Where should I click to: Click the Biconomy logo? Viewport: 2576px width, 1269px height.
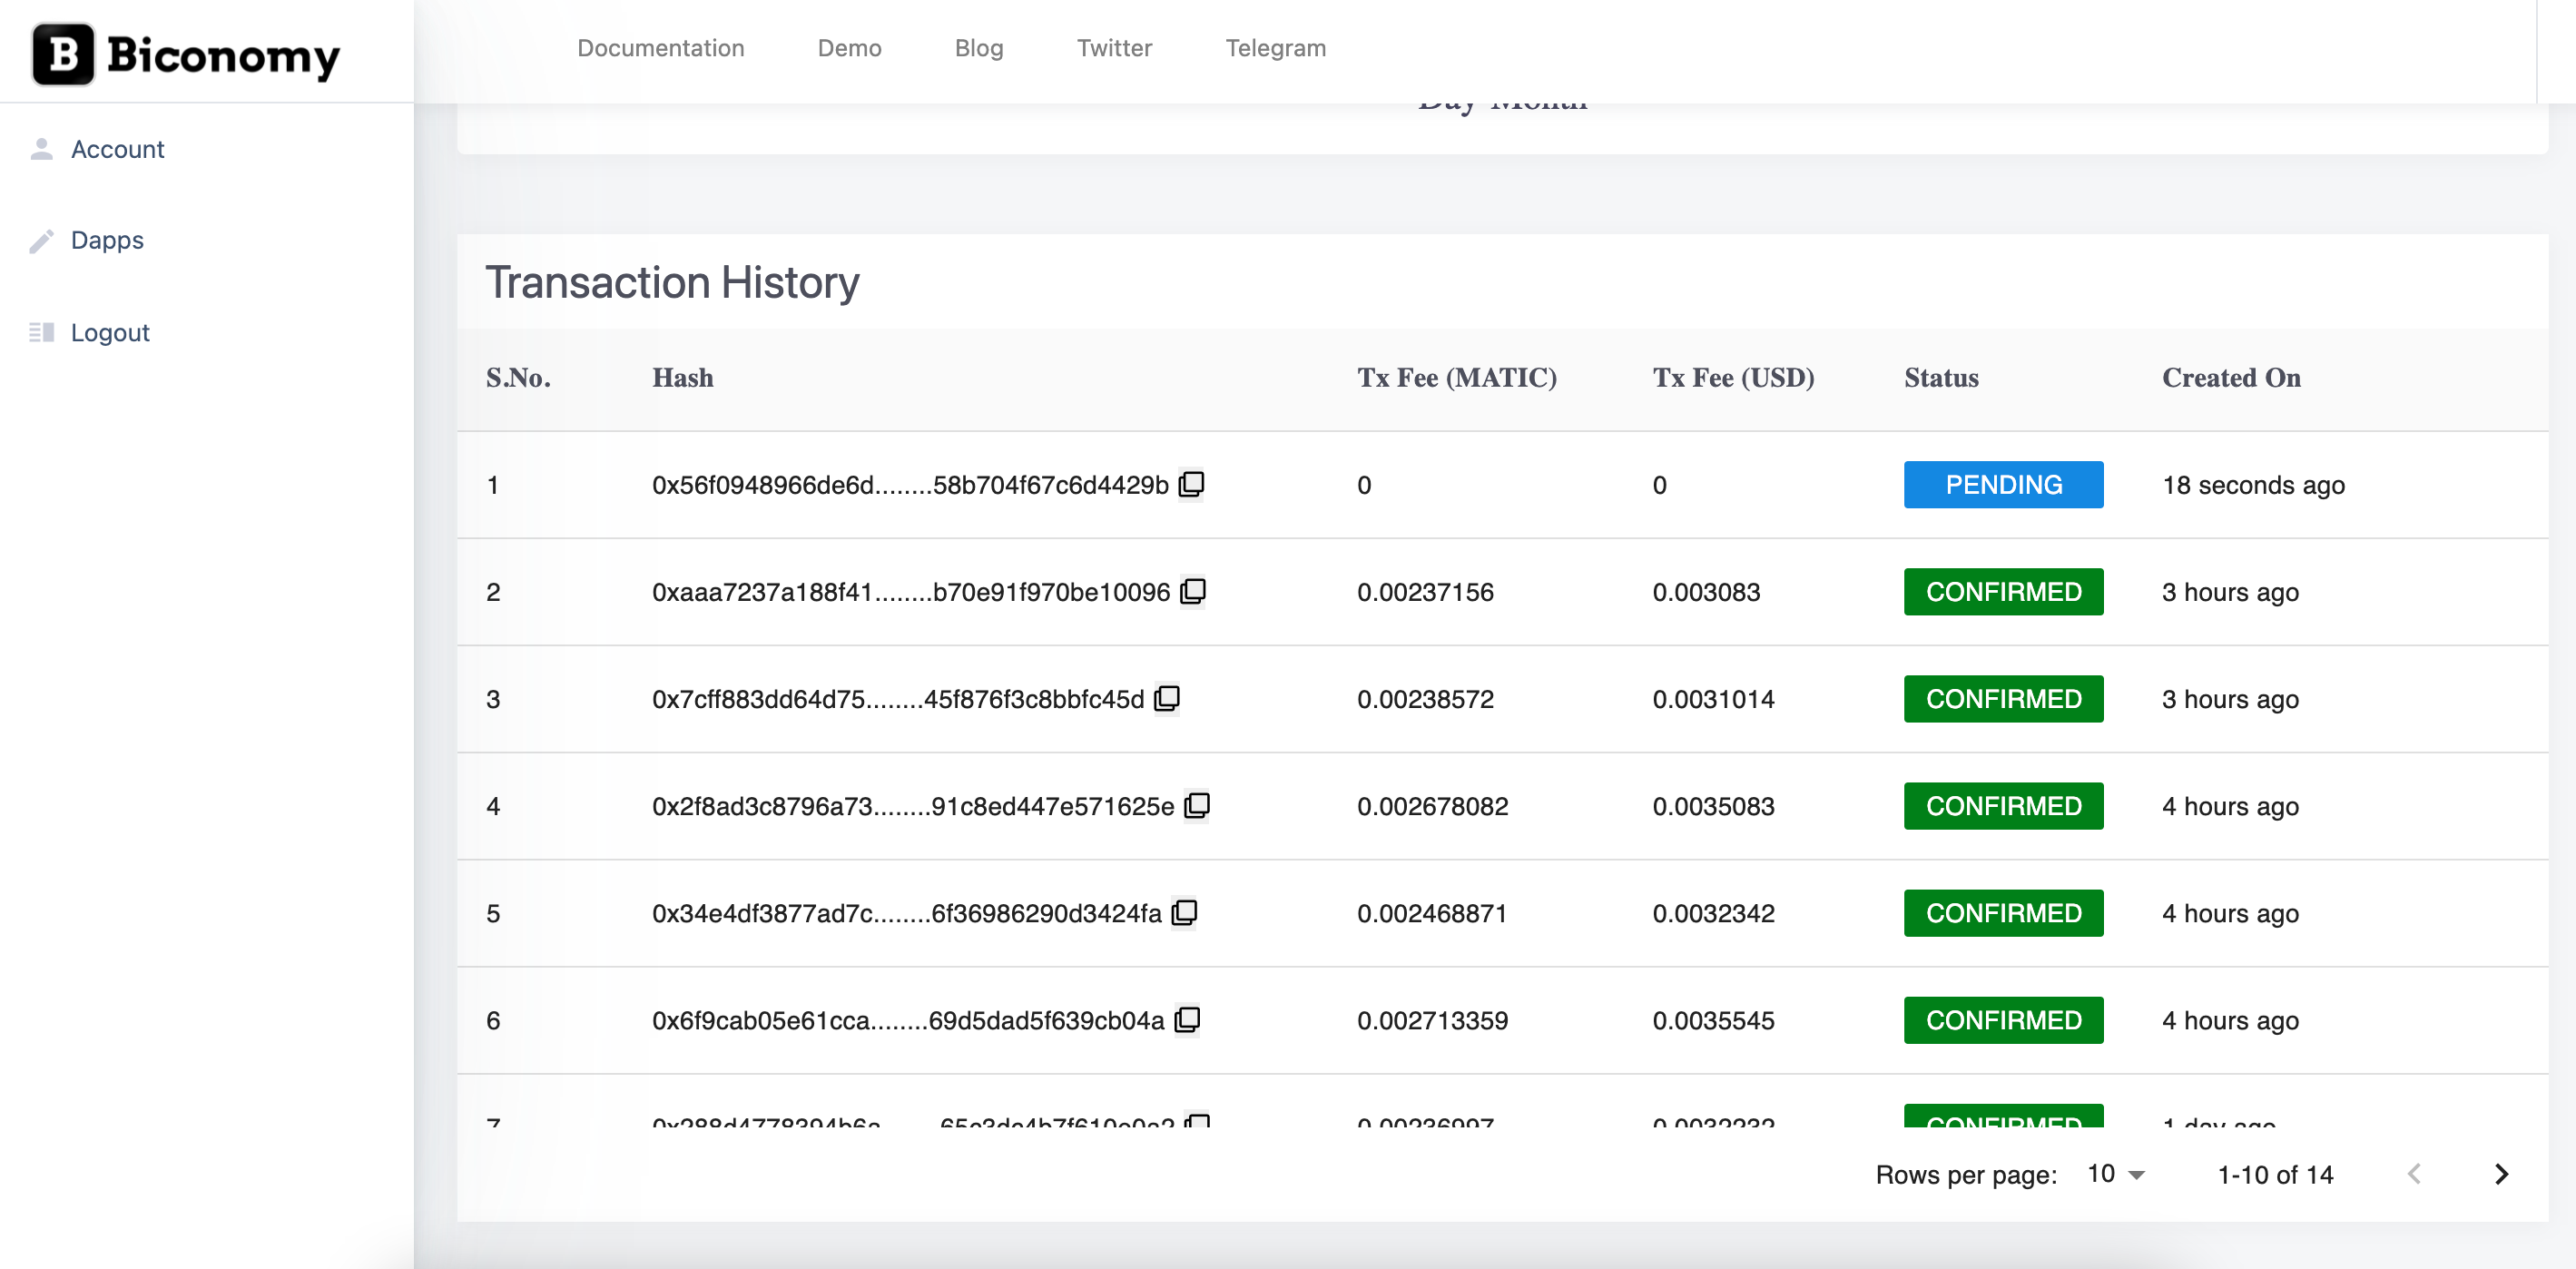point(186,54)
